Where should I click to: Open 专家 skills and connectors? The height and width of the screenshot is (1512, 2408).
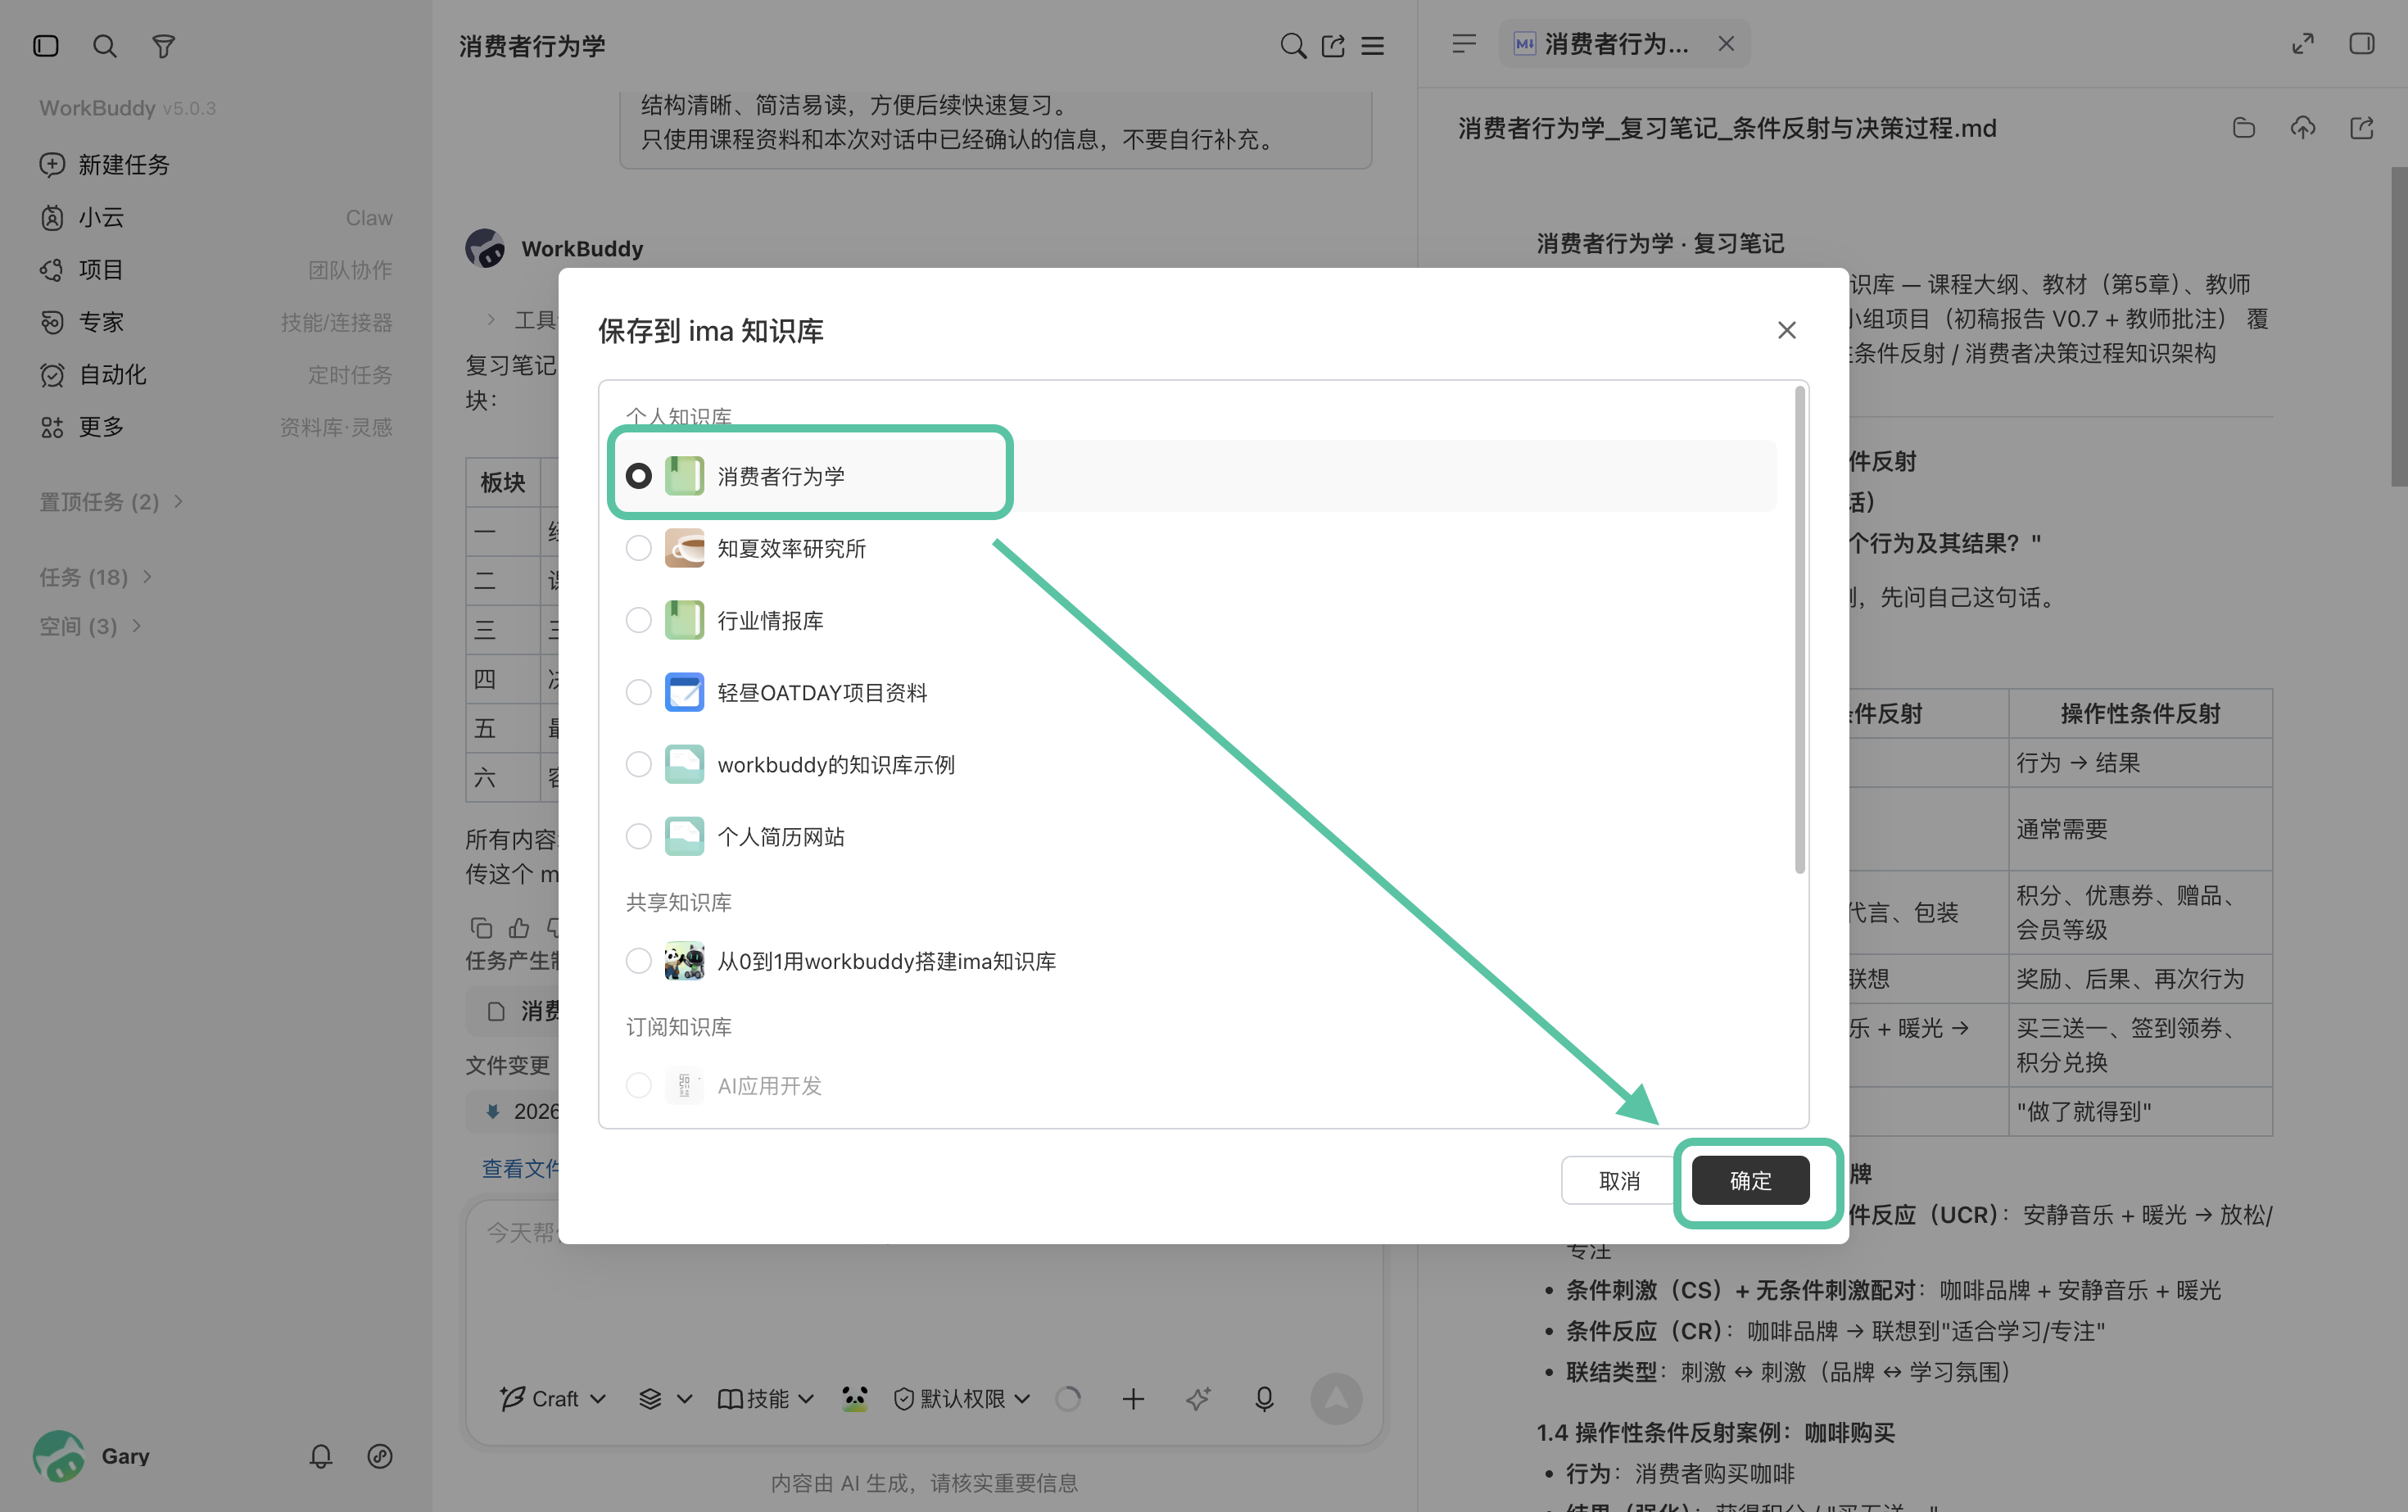216,322
